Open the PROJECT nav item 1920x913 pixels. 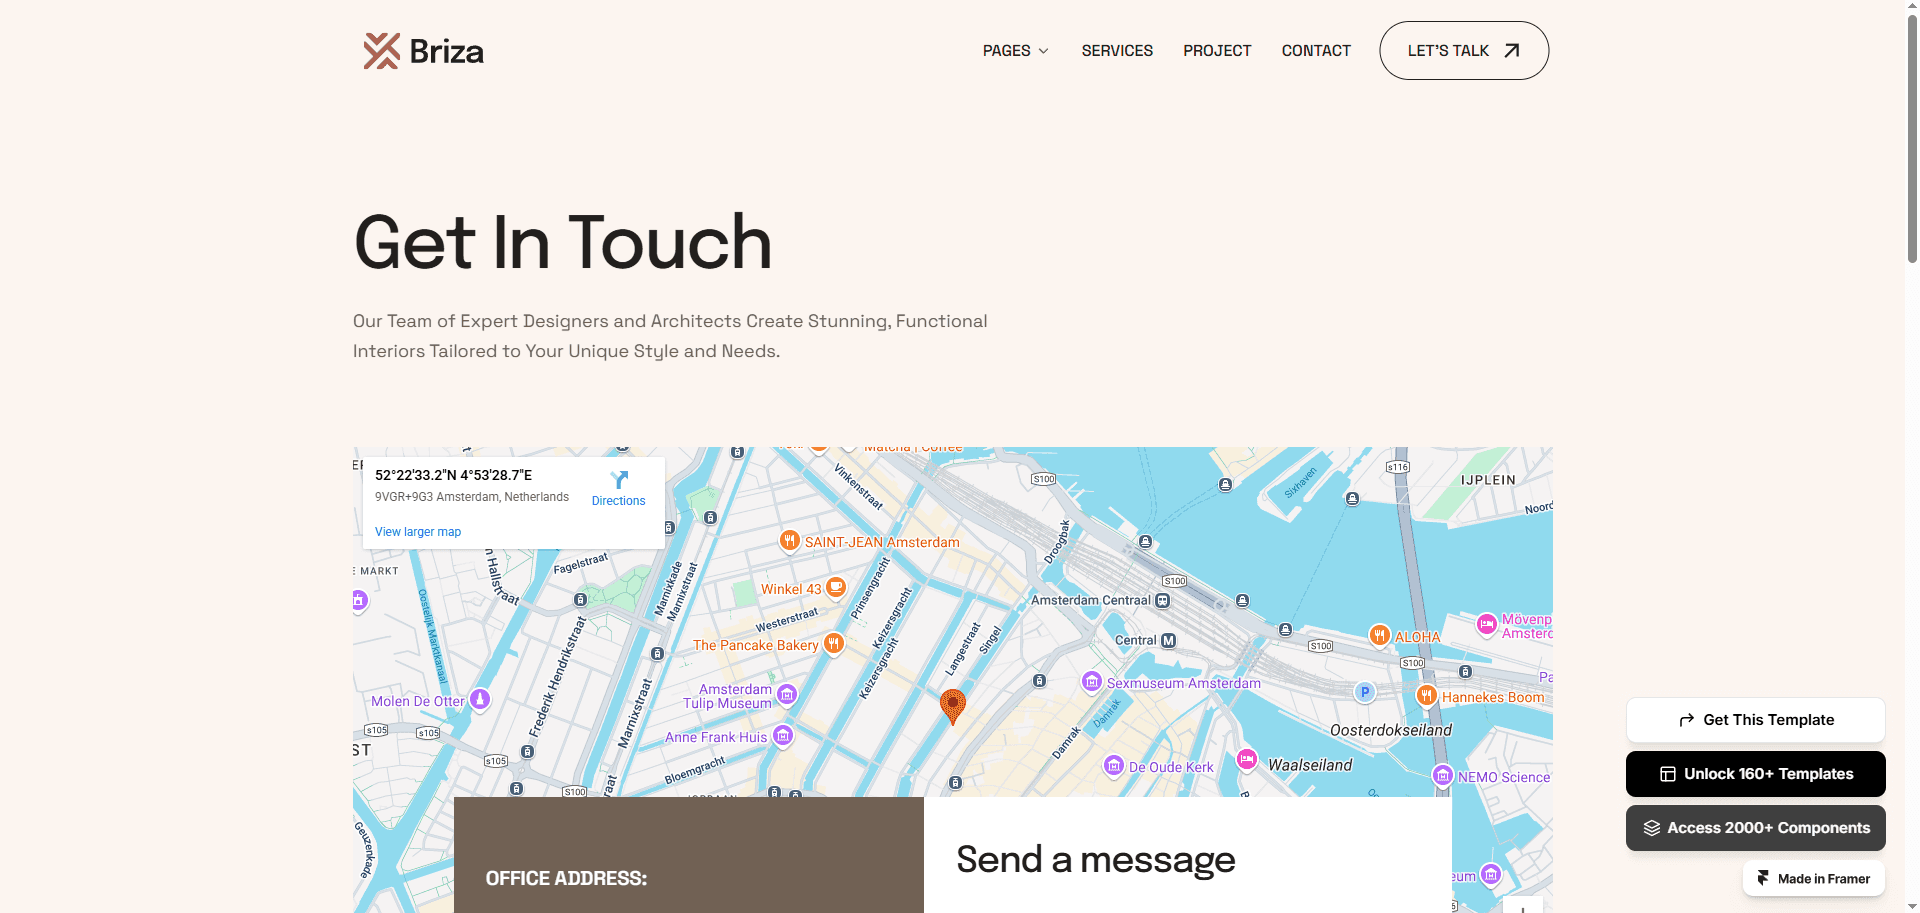pos(1217,51)
